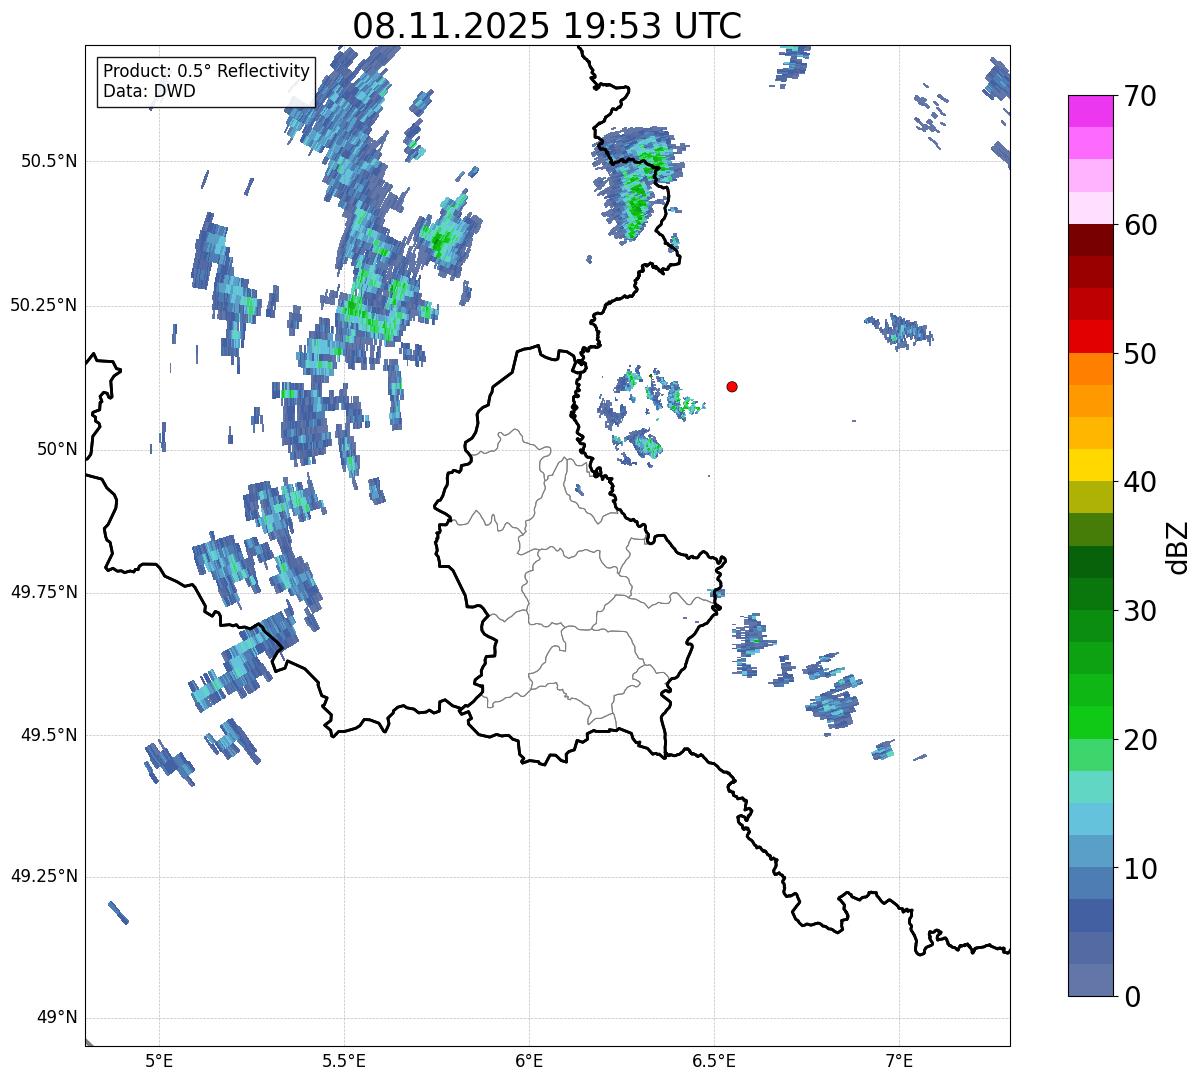Viewport: 1202px width, 1081px height.
Task: Click the 50.25°N latitude label
Action: pos(43,305)
